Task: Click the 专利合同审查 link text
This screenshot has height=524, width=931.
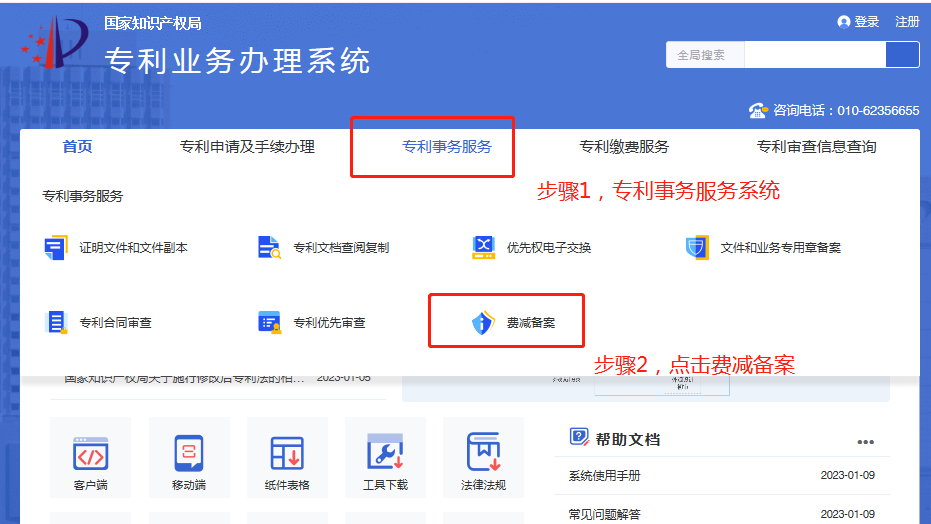Action: [116, 322]
